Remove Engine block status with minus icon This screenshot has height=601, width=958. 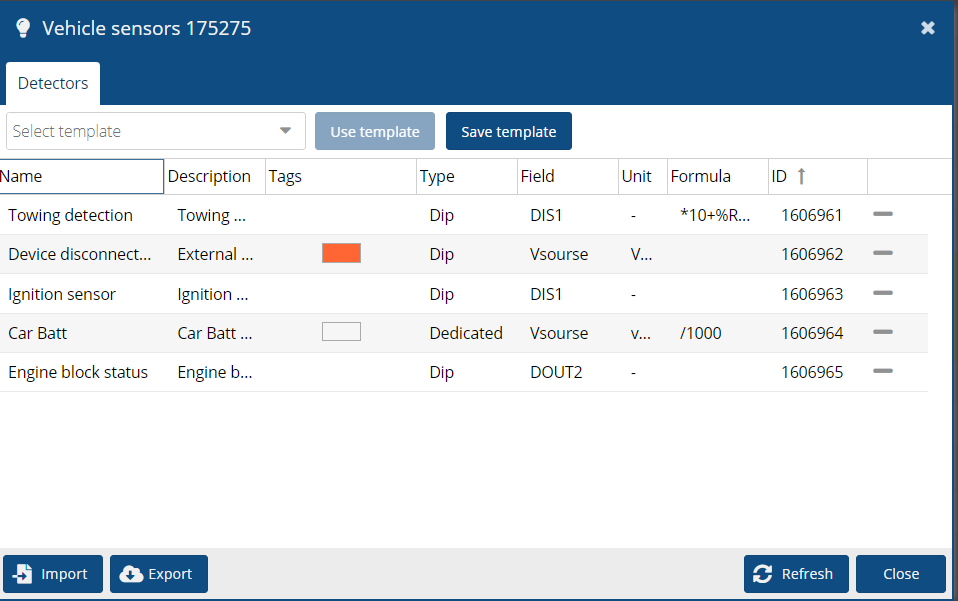pyautogui.click(x=882, y=371)
